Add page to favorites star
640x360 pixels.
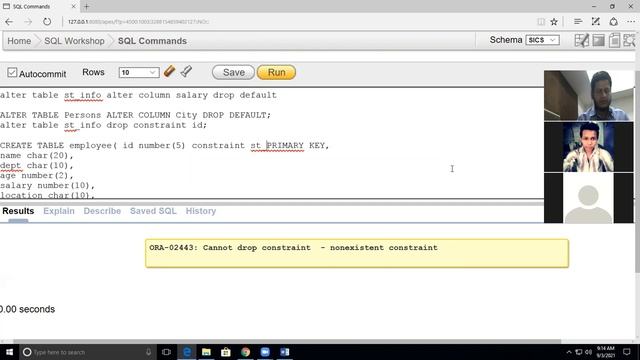554,22
